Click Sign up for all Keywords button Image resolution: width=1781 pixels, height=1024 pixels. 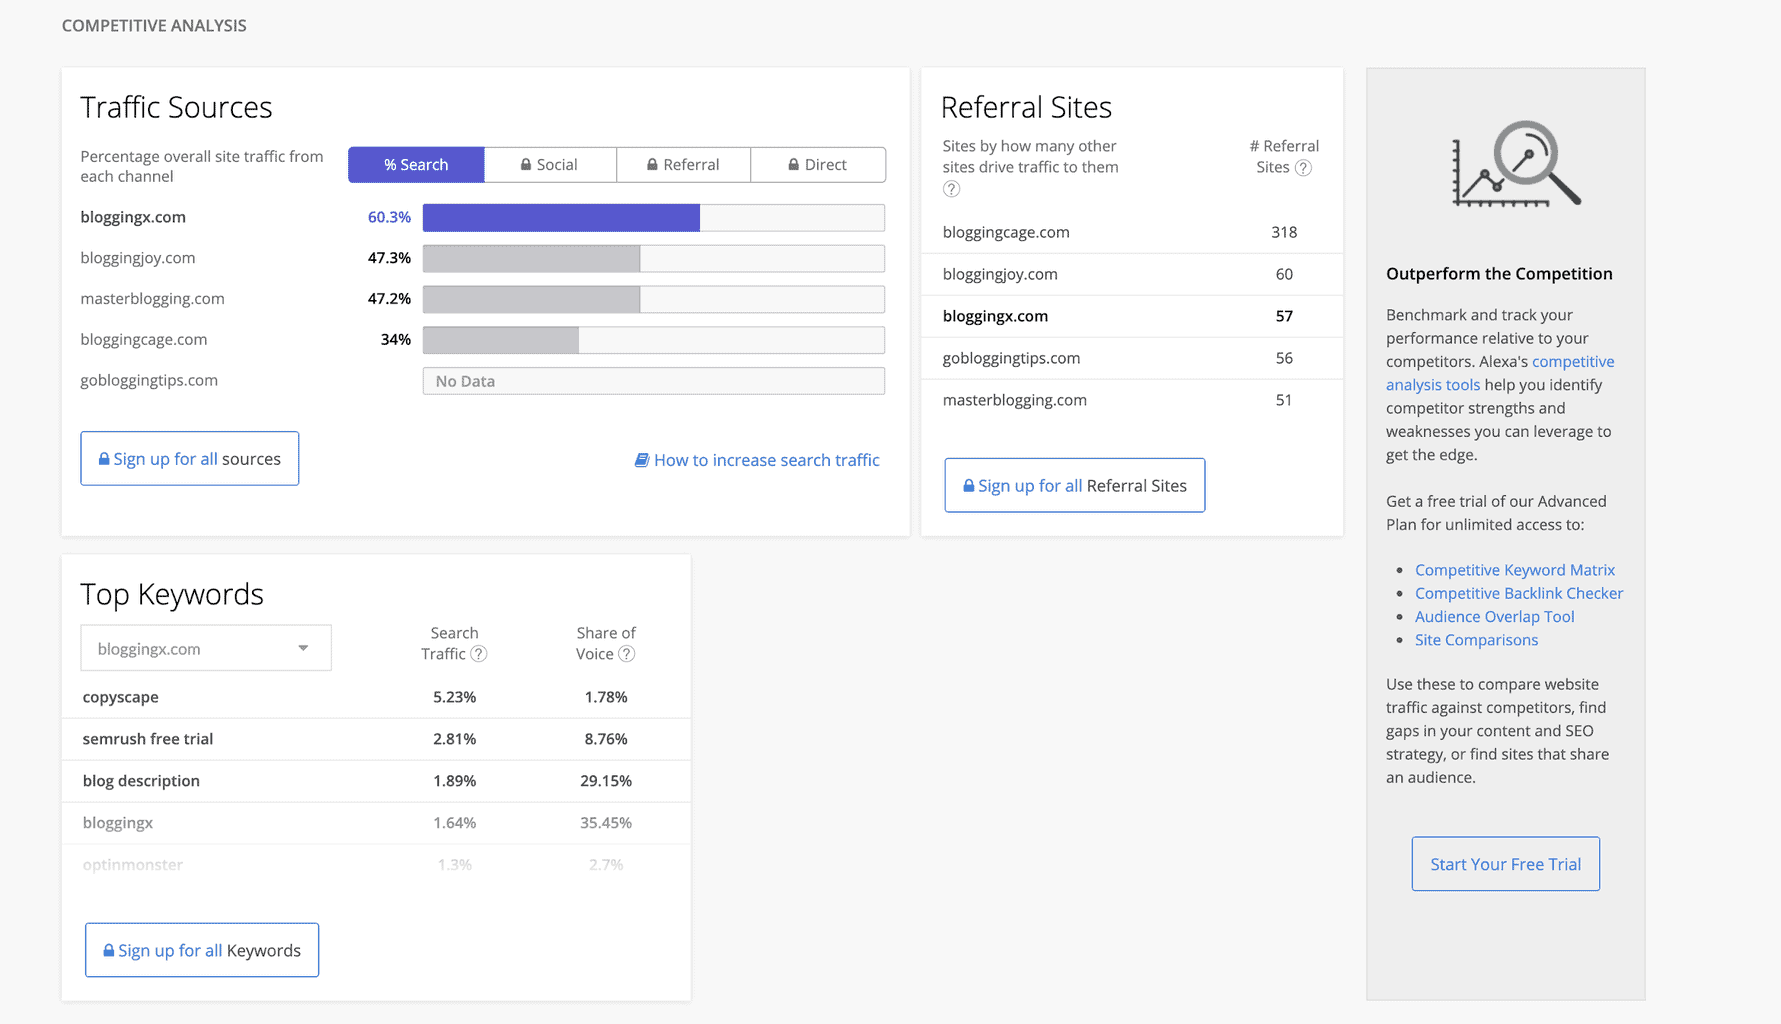click(202, 950)
